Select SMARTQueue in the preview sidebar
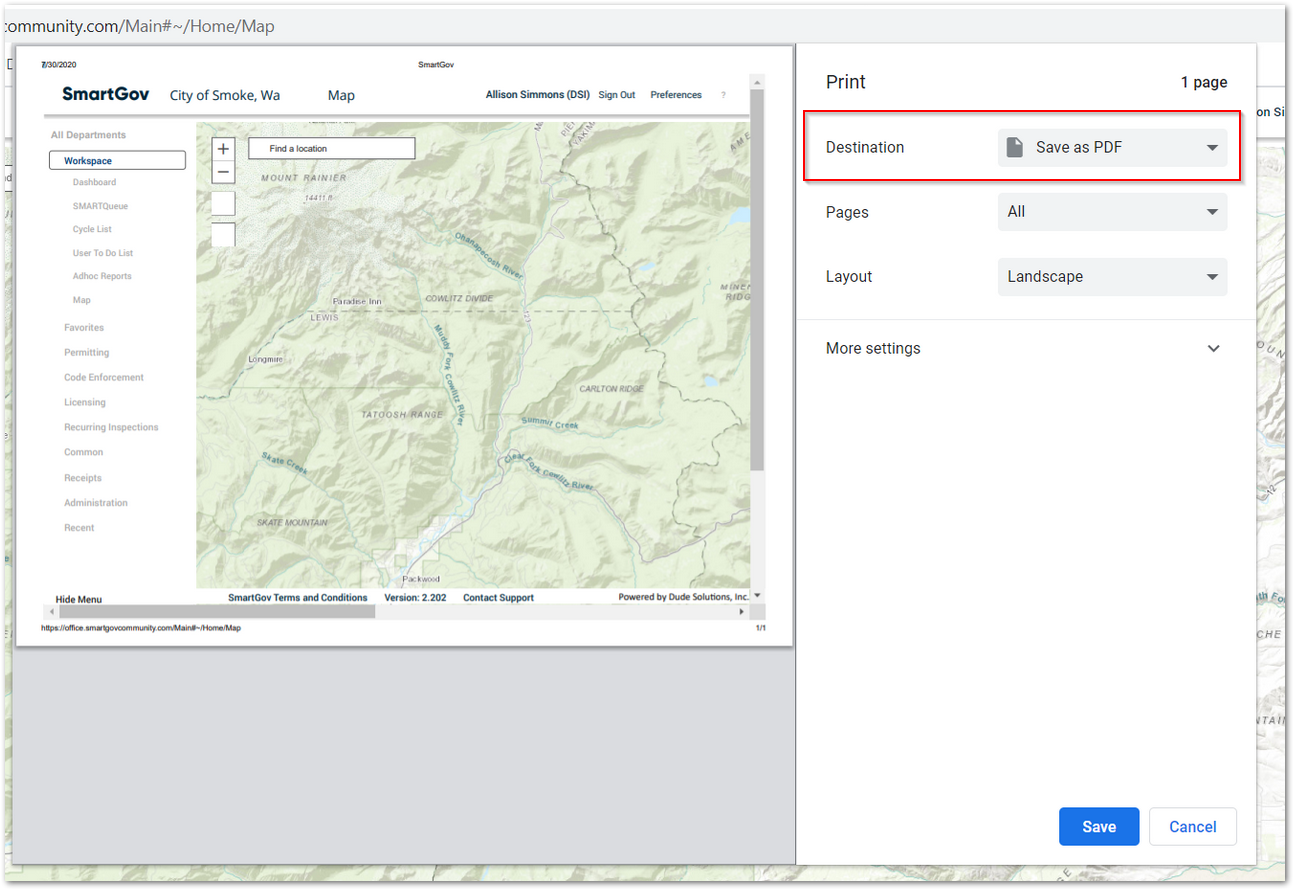This screenshot has height=890, width=1294. (100, 206)
